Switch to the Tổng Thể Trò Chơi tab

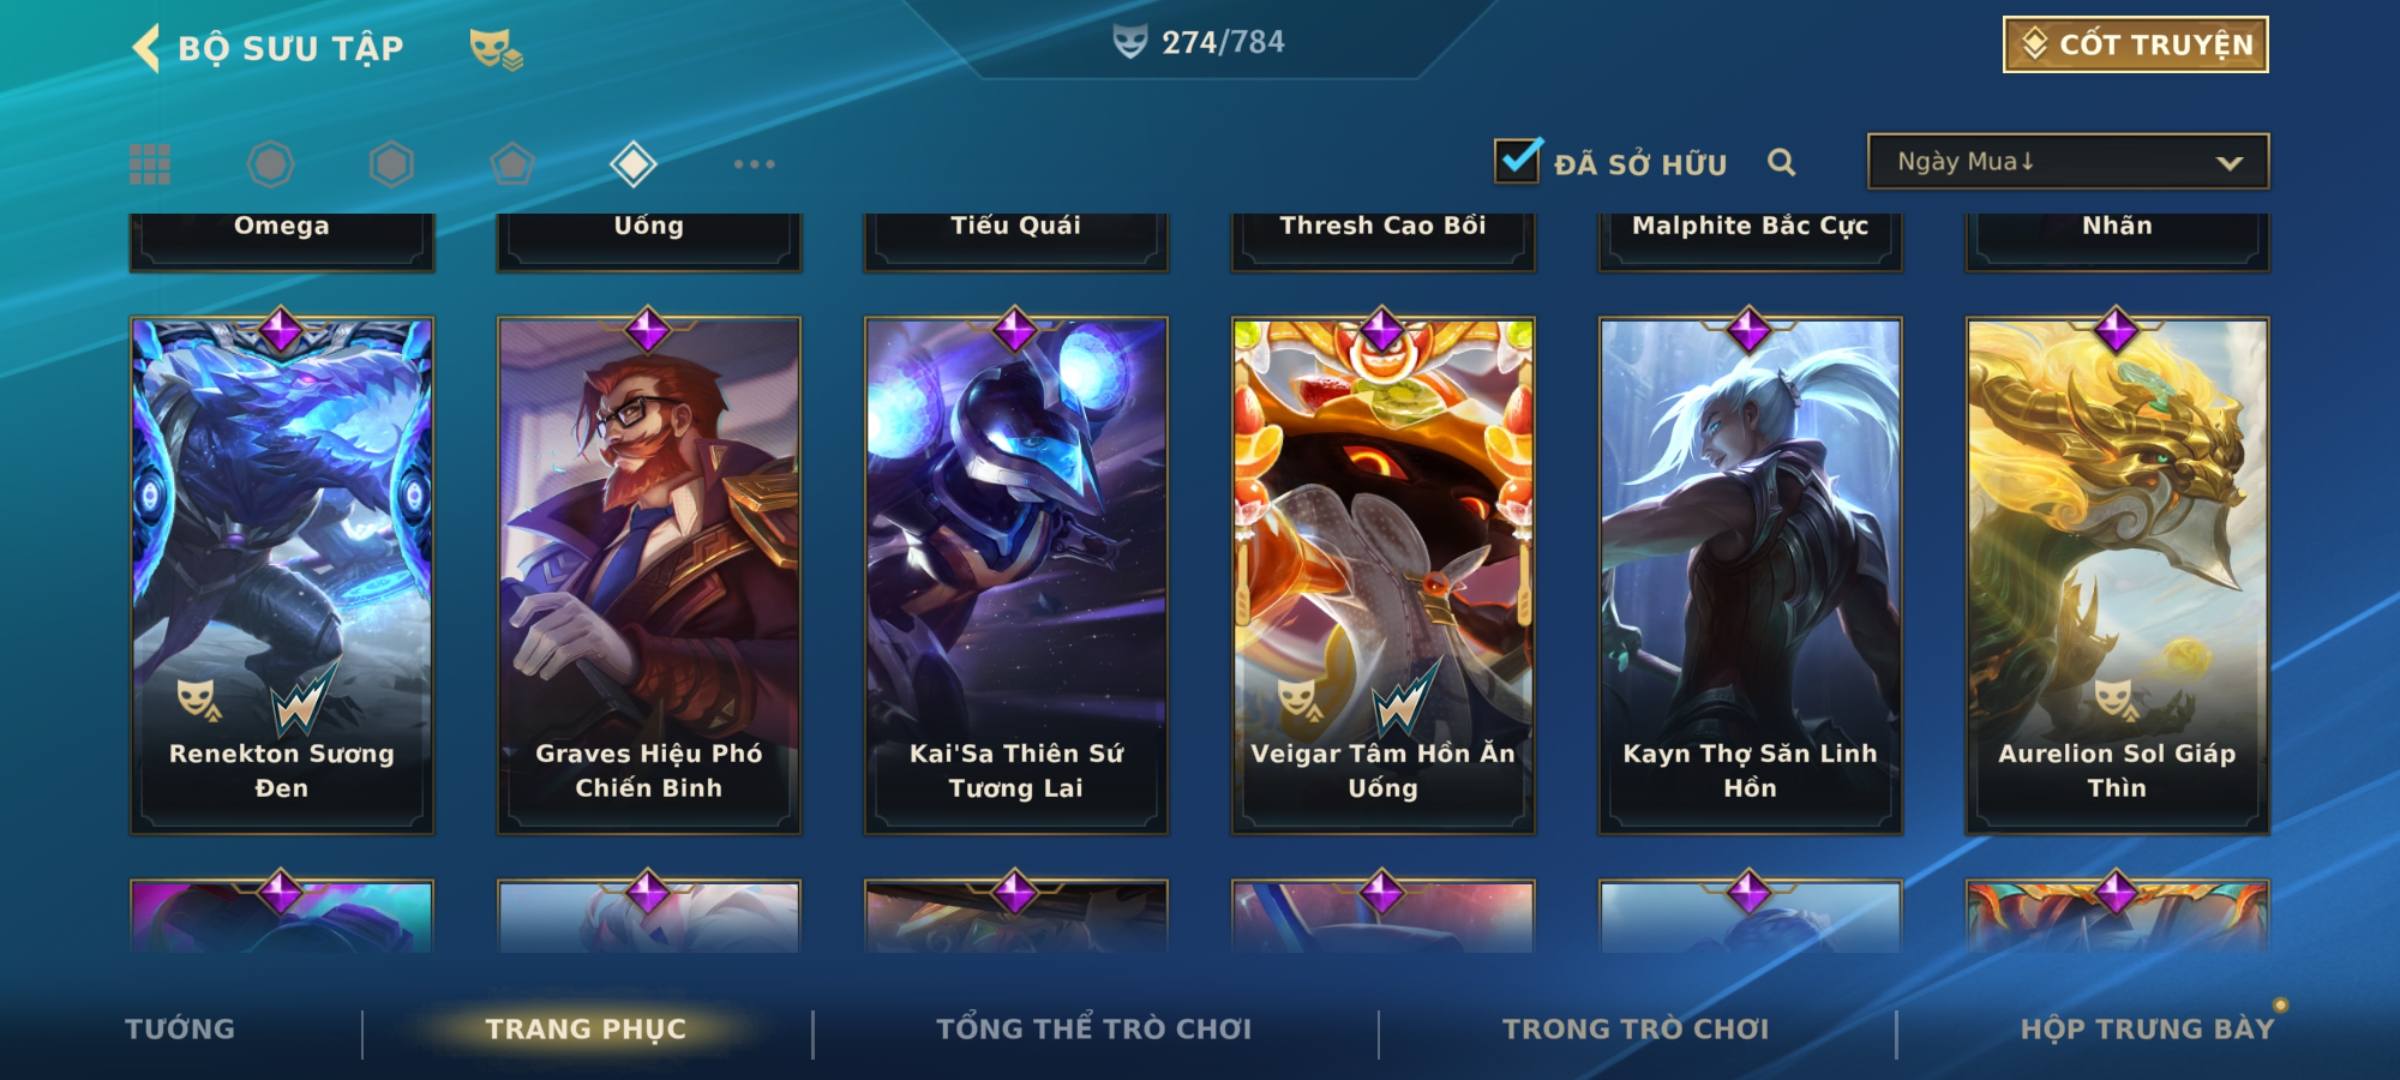[1094, 1029]
